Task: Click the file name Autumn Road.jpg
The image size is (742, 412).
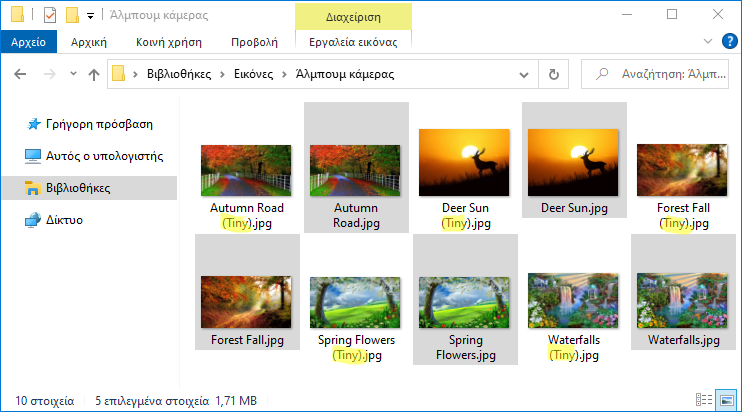Action: coord(356,215)
